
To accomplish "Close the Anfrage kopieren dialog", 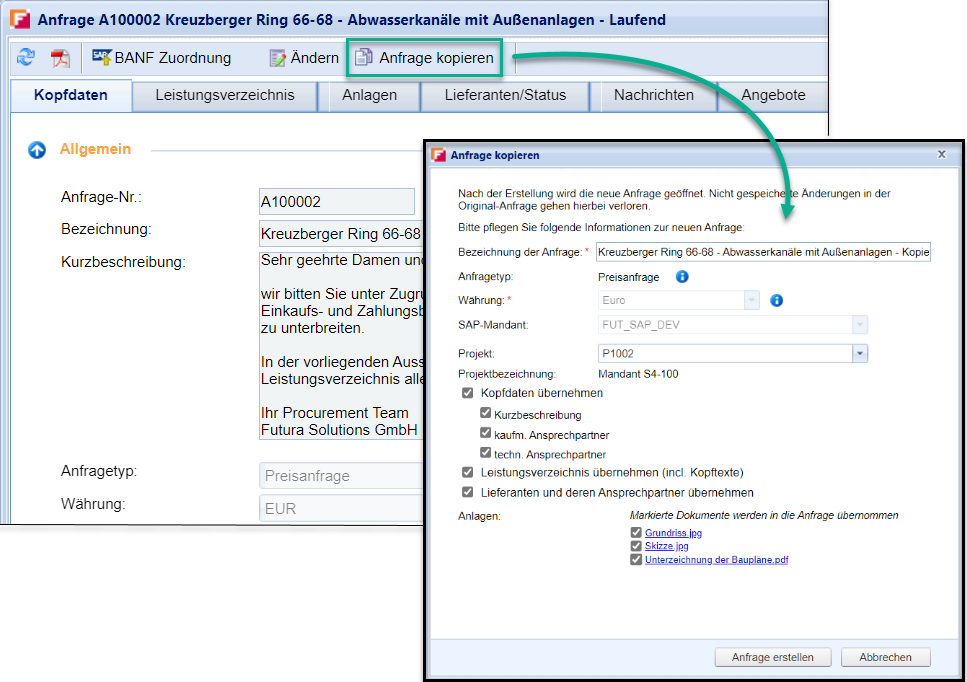I will [x=941, y=155].
